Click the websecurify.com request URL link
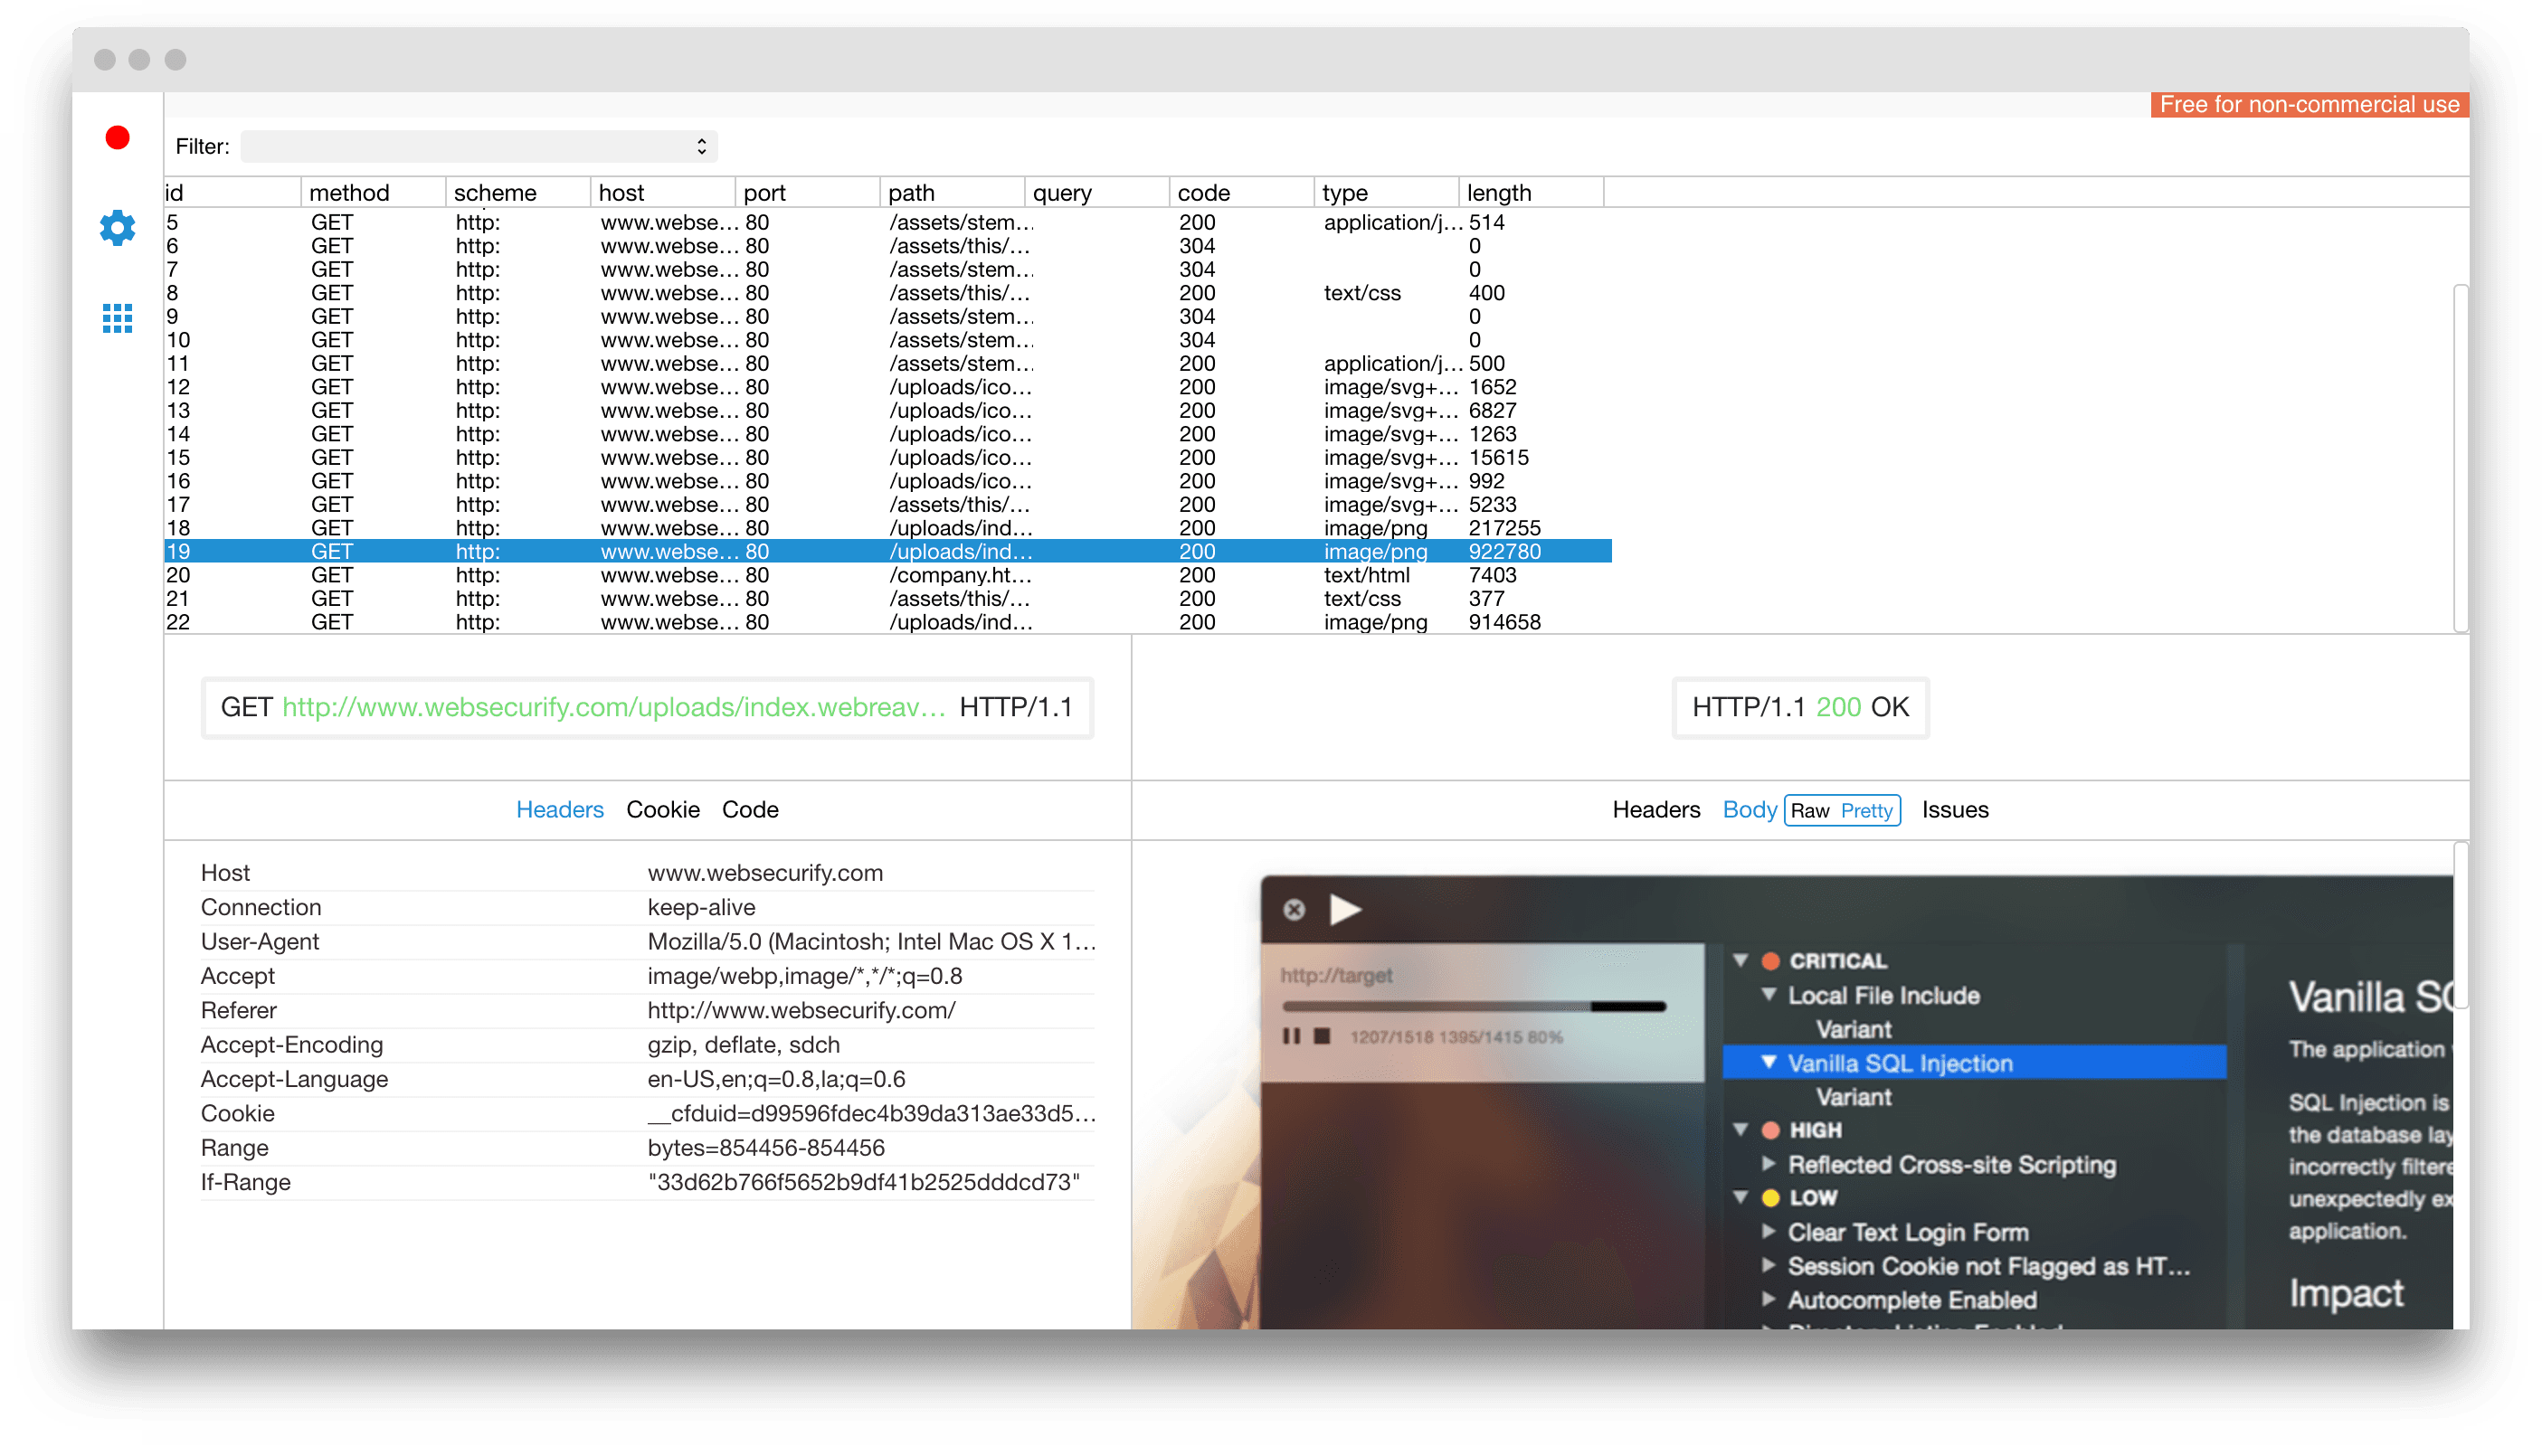This screenshot has width=2542, height=1456. 613,708
